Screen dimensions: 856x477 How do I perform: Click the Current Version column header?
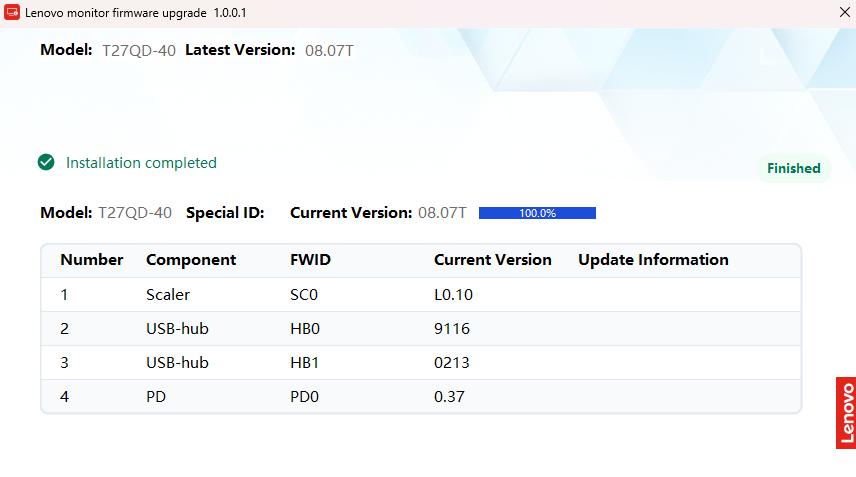click(x=492, y=260)
